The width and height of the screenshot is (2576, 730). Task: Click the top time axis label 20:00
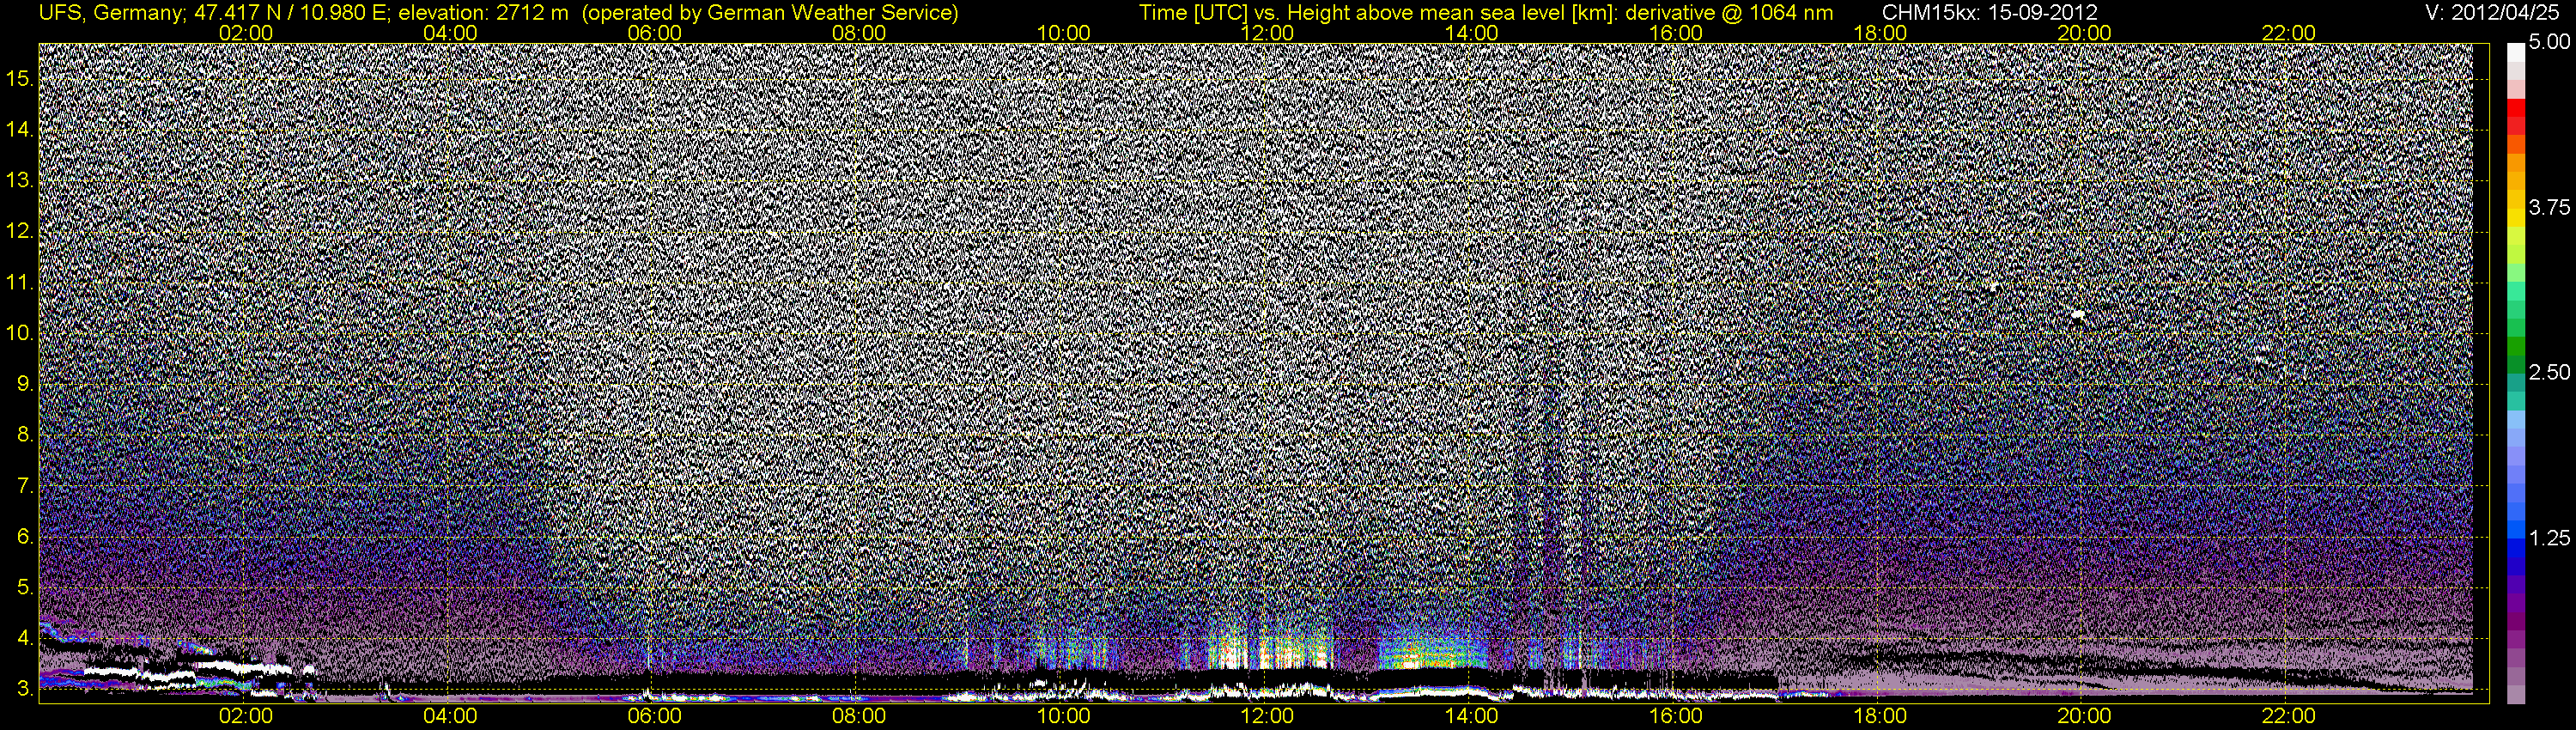[x=2084, y=33]
